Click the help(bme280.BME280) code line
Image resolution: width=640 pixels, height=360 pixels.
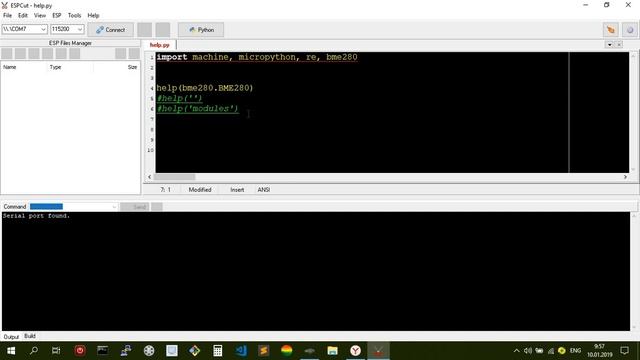[x=205, y=88]
